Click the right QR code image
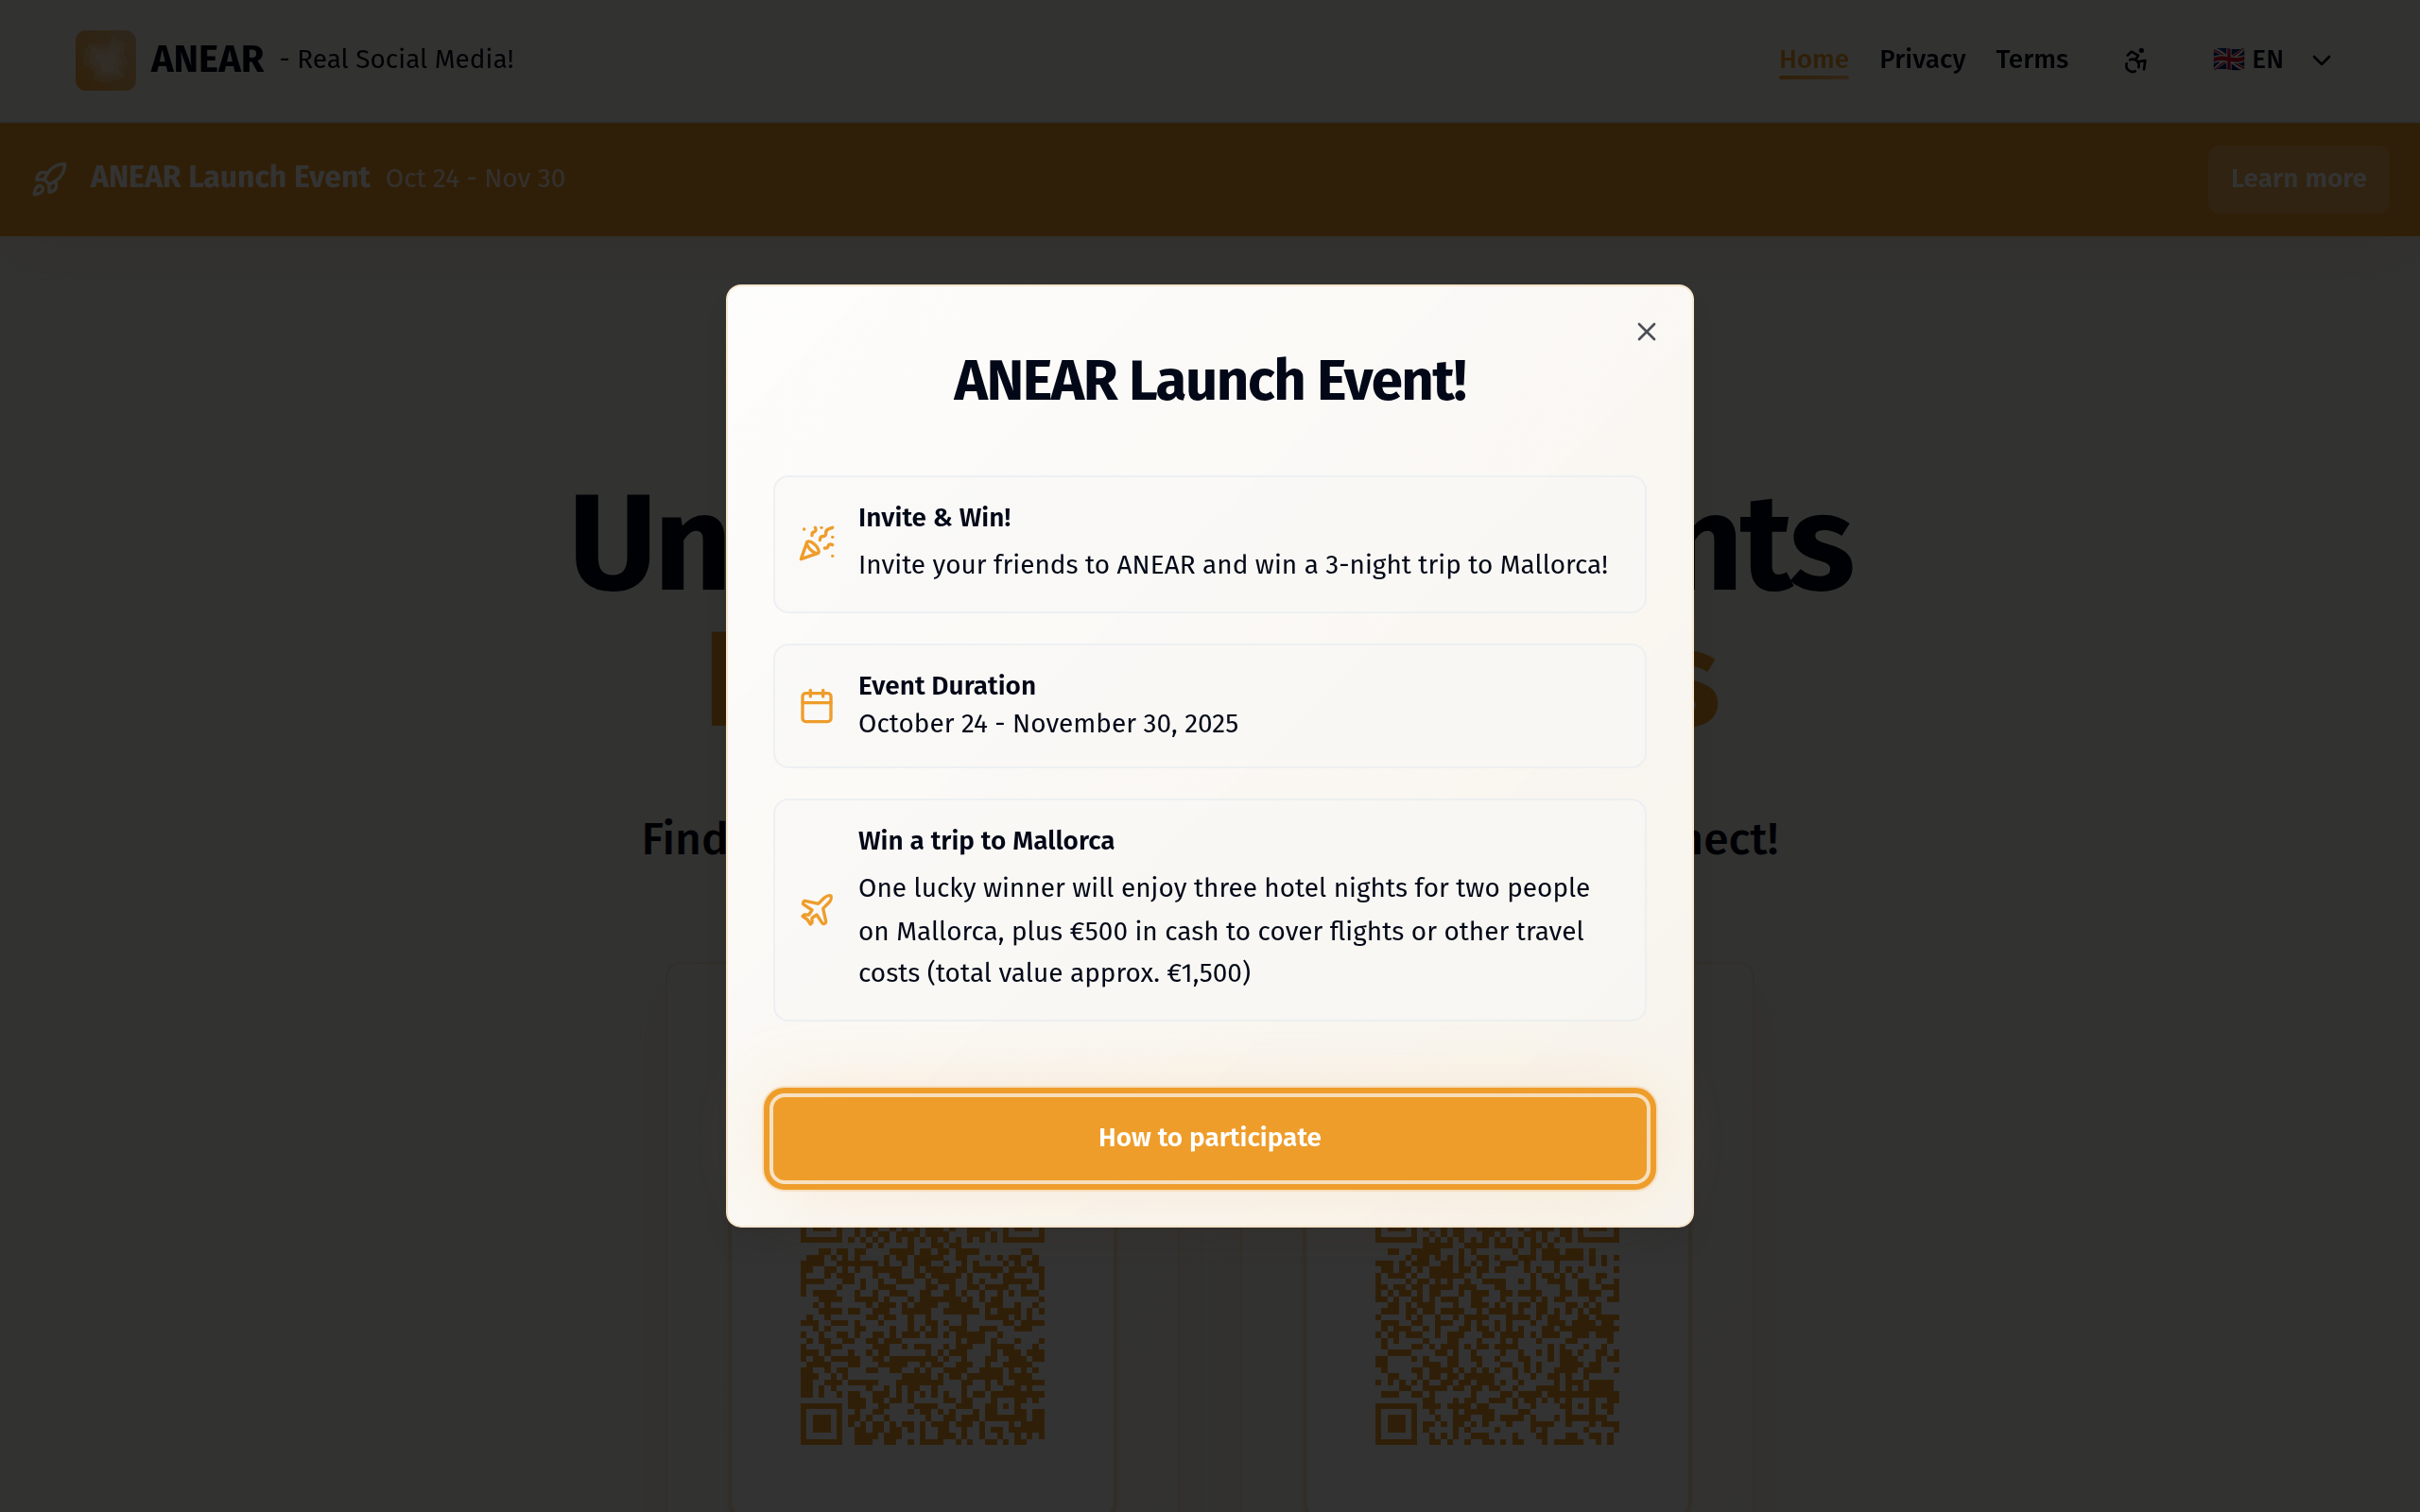2420x1512 pixels. click(1497, 1335)
